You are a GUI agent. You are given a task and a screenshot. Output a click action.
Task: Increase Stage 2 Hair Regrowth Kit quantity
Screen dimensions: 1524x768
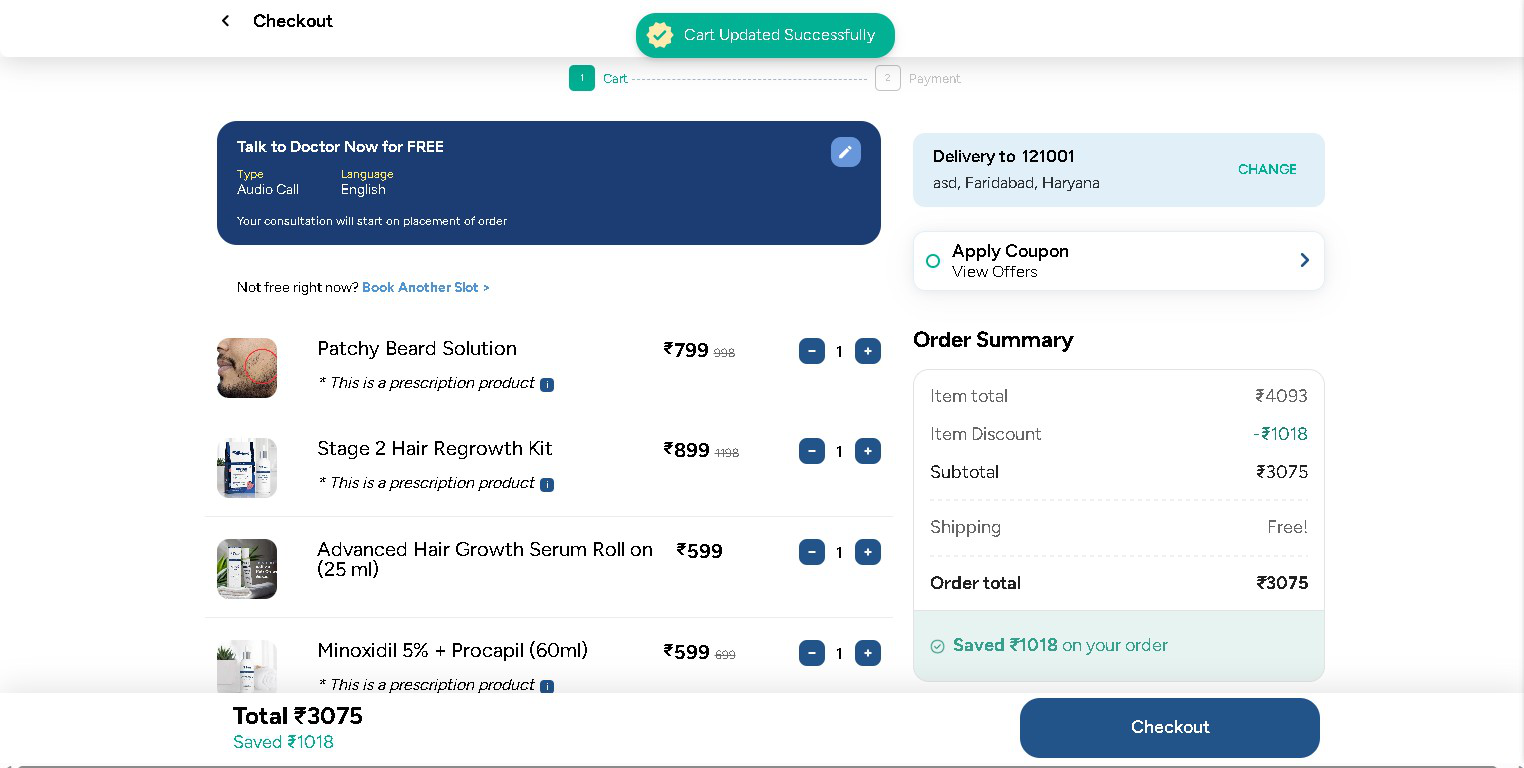coord(867,451)
